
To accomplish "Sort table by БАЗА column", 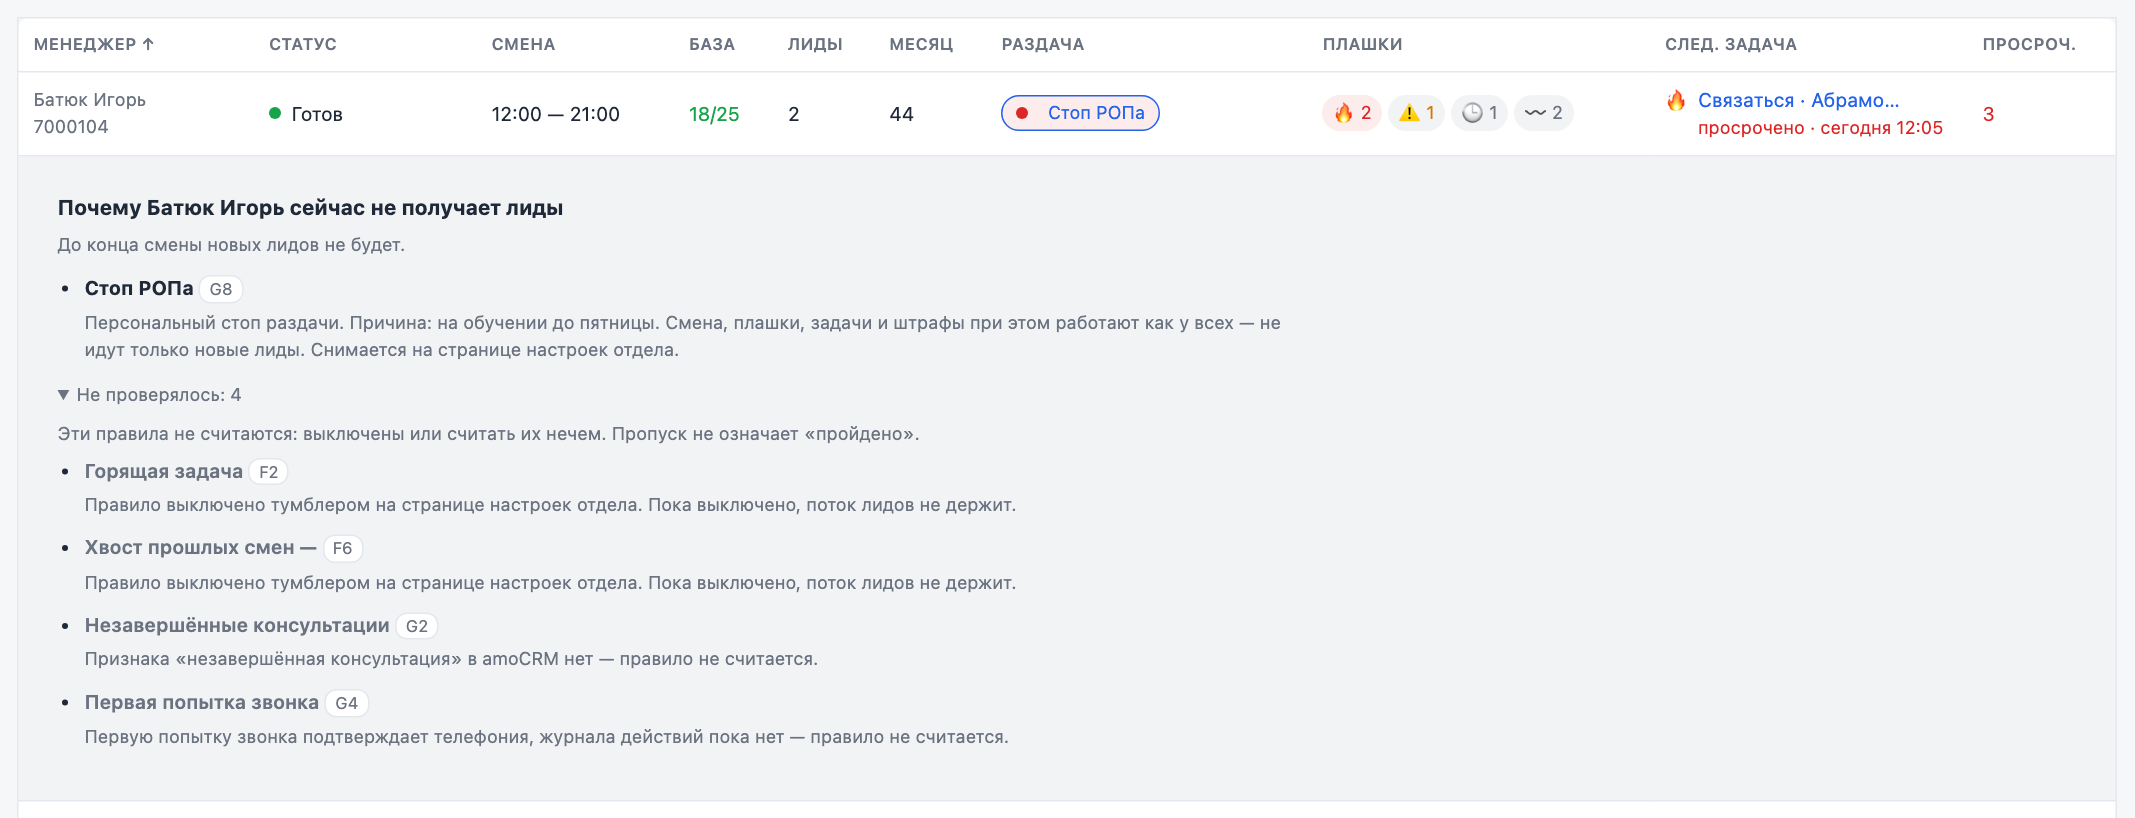I will pyautogui.click(x=712, y=44).
